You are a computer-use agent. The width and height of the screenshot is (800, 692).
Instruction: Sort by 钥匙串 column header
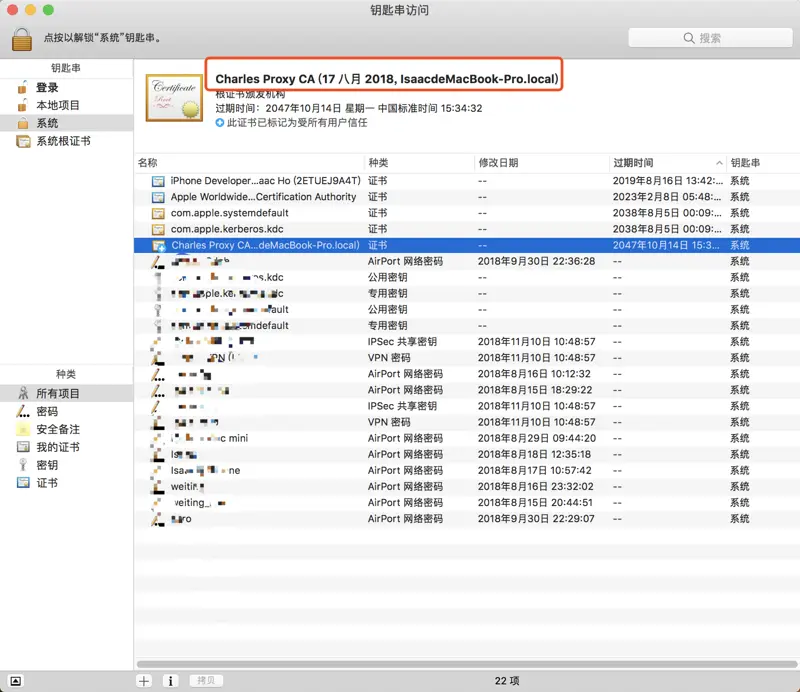click(763, 163)
